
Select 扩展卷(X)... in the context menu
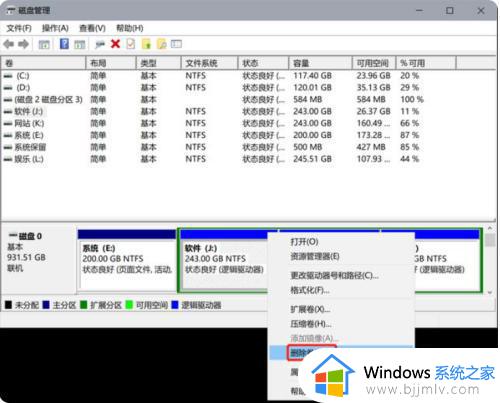(x=310, y=309)
